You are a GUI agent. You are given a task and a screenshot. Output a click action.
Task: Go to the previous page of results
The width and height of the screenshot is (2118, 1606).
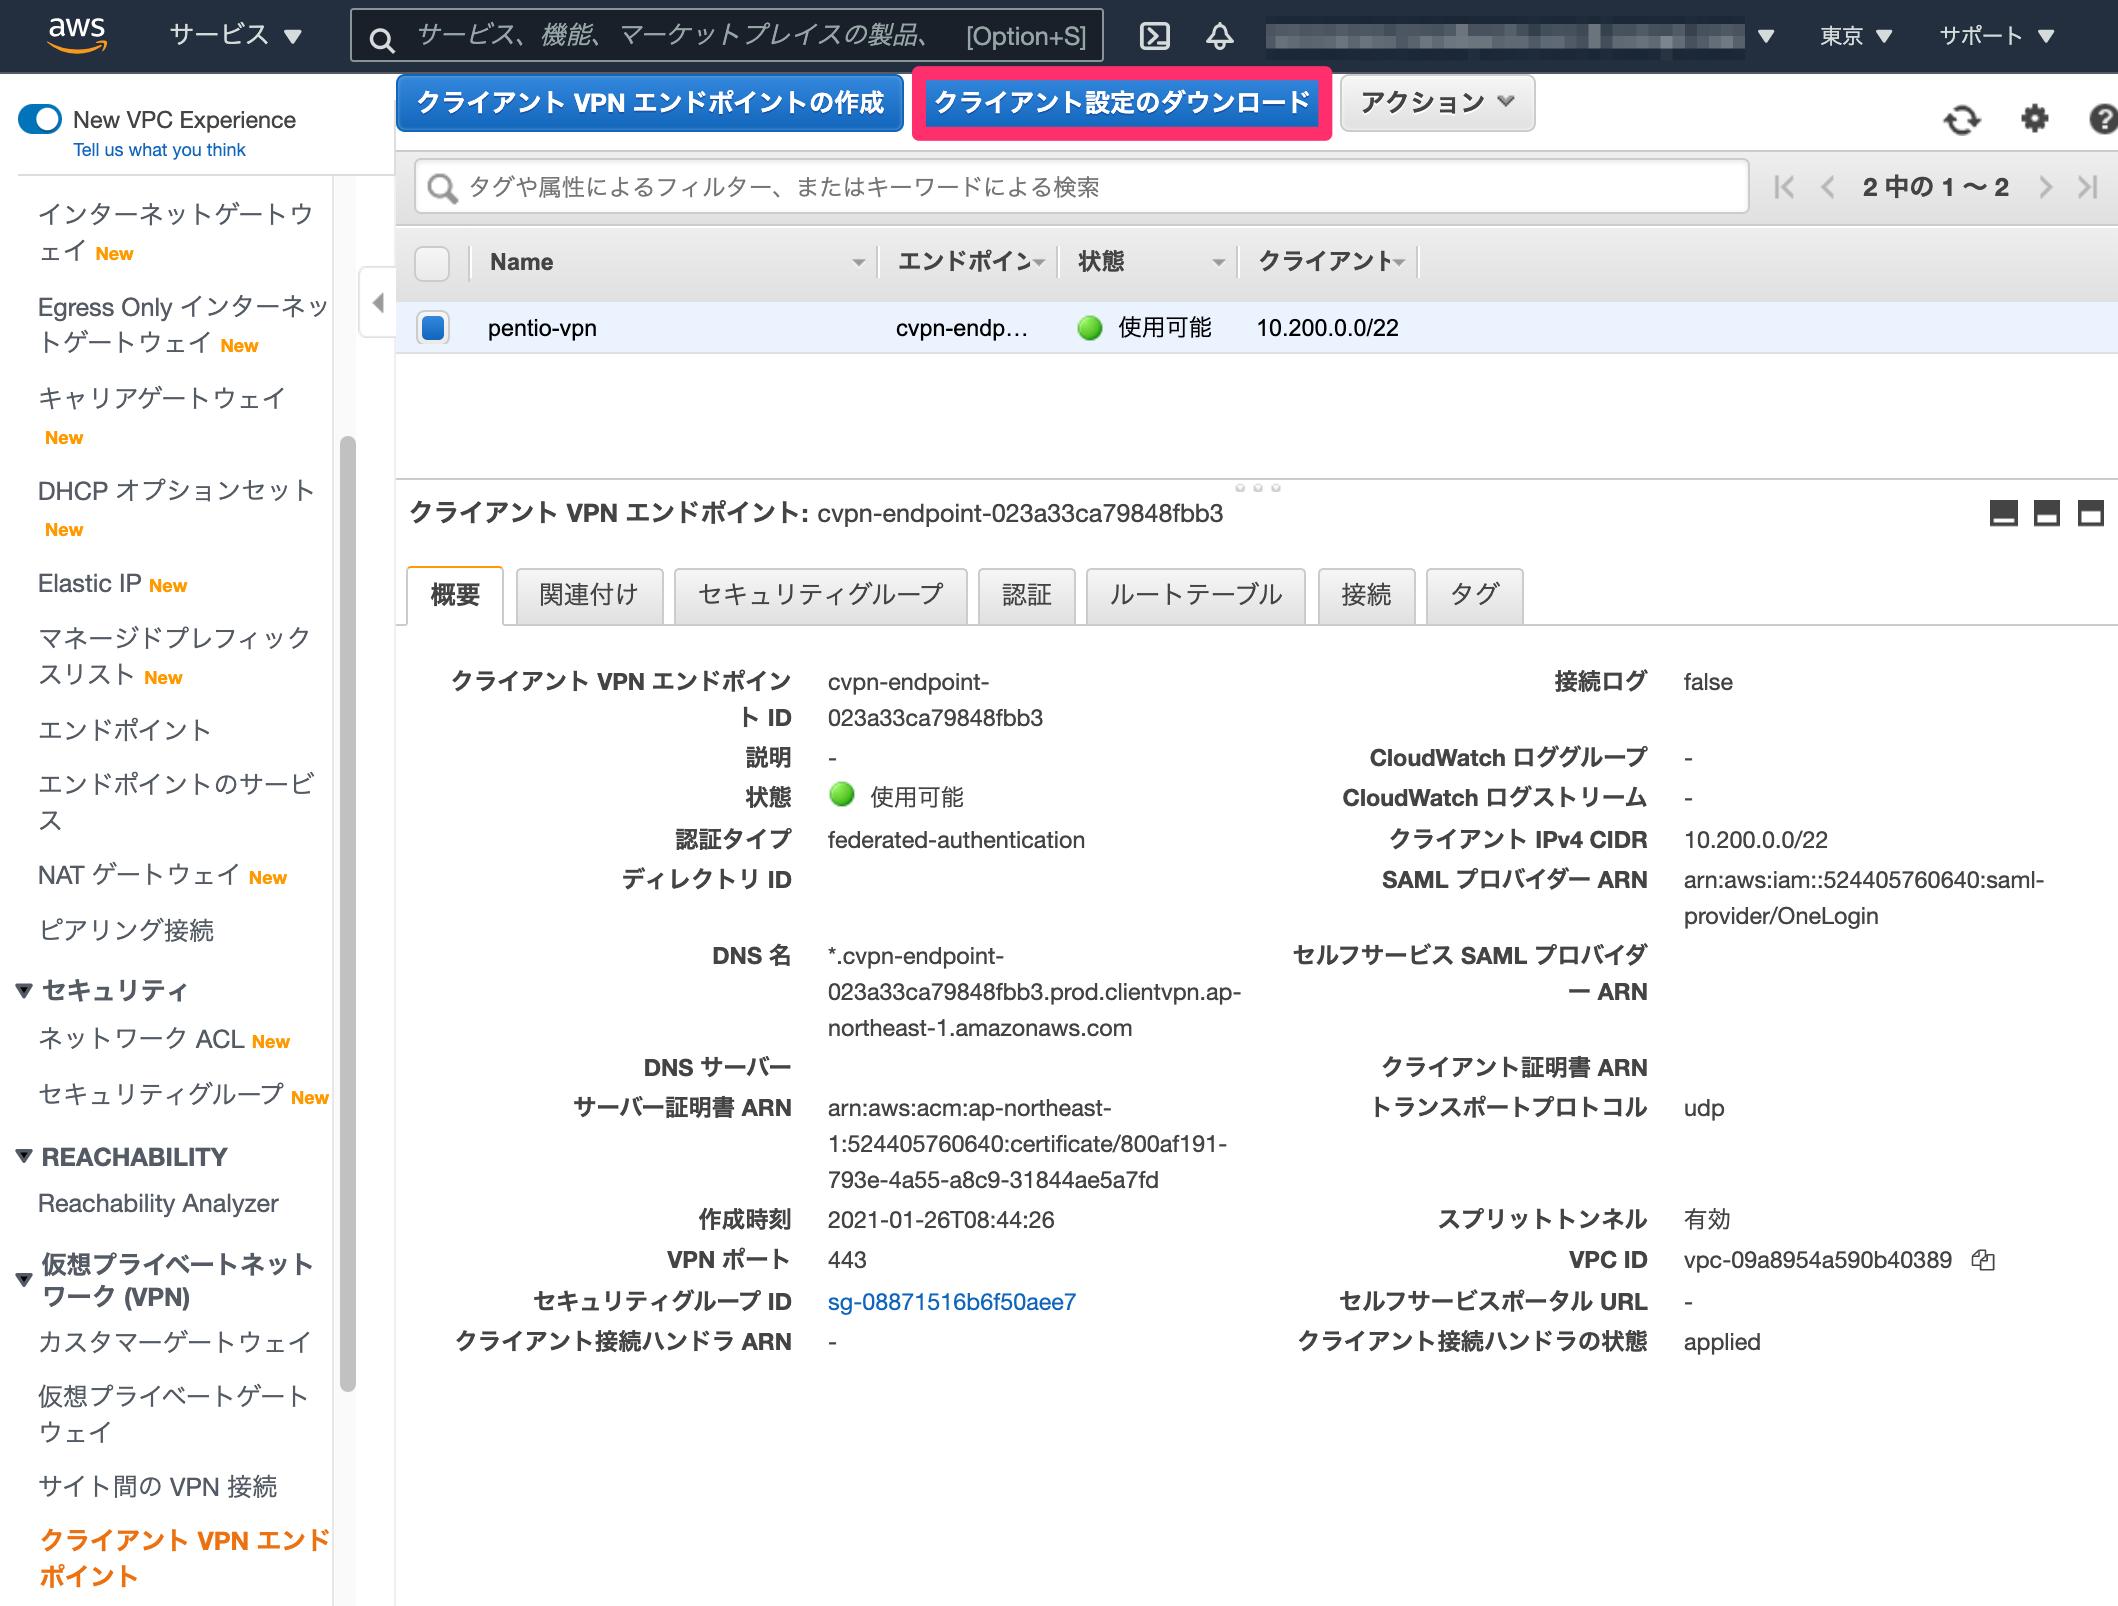[1828, 187]
